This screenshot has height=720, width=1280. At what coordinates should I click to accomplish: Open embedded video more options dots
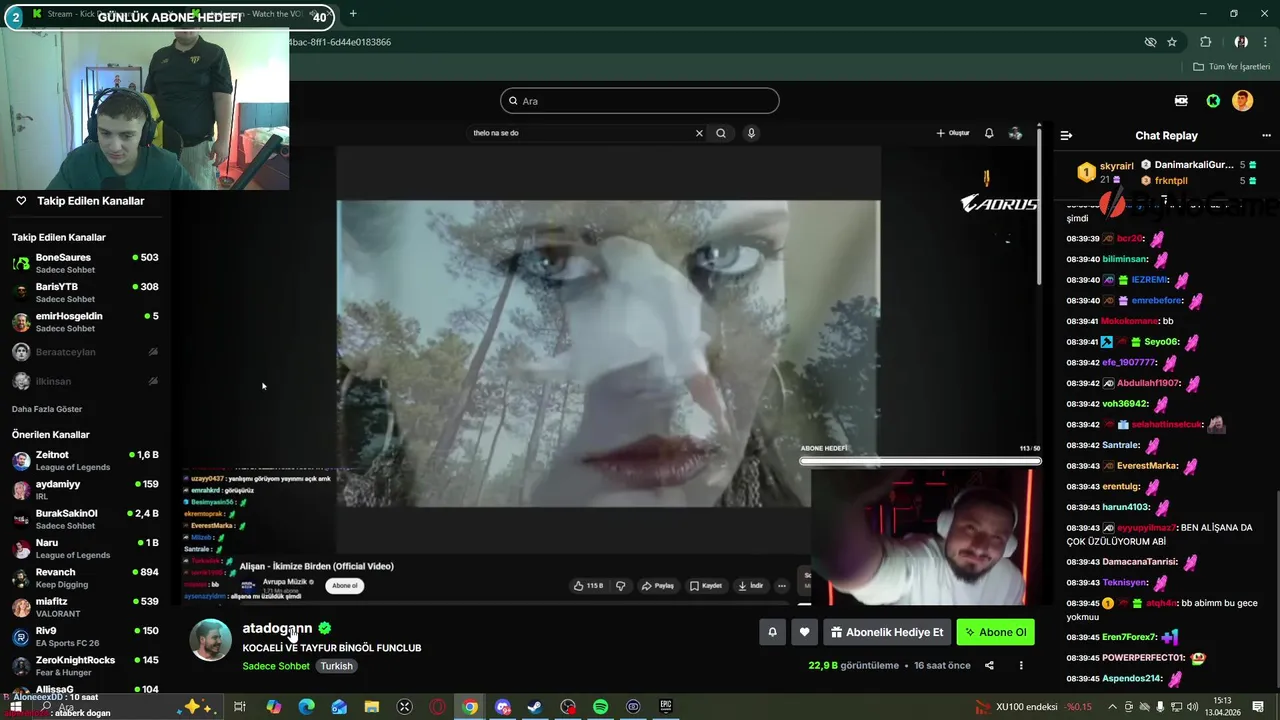(782, 586)
